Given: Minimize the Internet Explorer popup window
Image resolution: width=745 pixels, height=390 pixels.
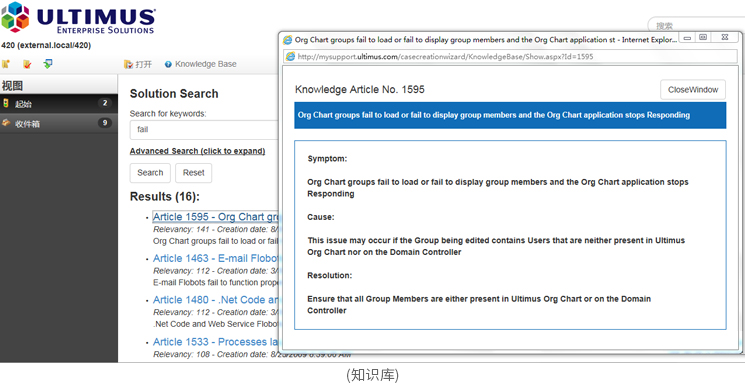Looking at the screenshot, I should click(687, 38).
